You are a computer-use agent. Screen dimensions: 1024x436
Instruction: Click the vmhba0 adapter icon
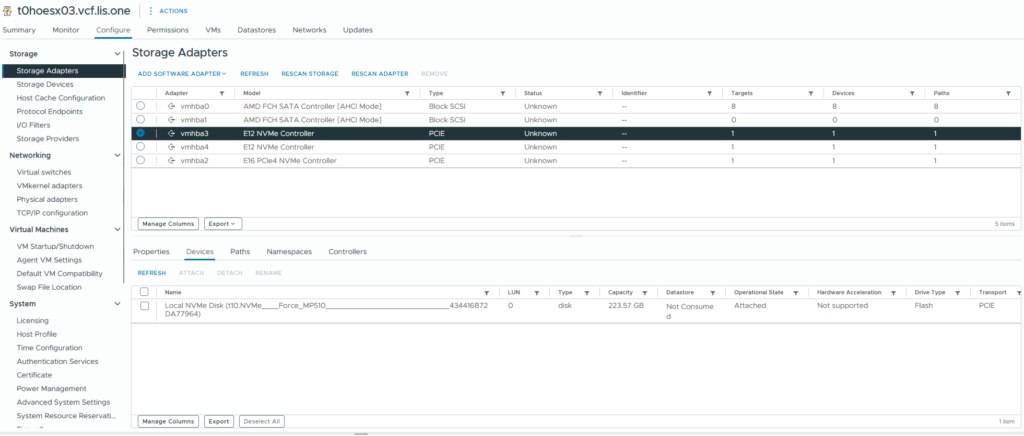(x=172, y=106)
